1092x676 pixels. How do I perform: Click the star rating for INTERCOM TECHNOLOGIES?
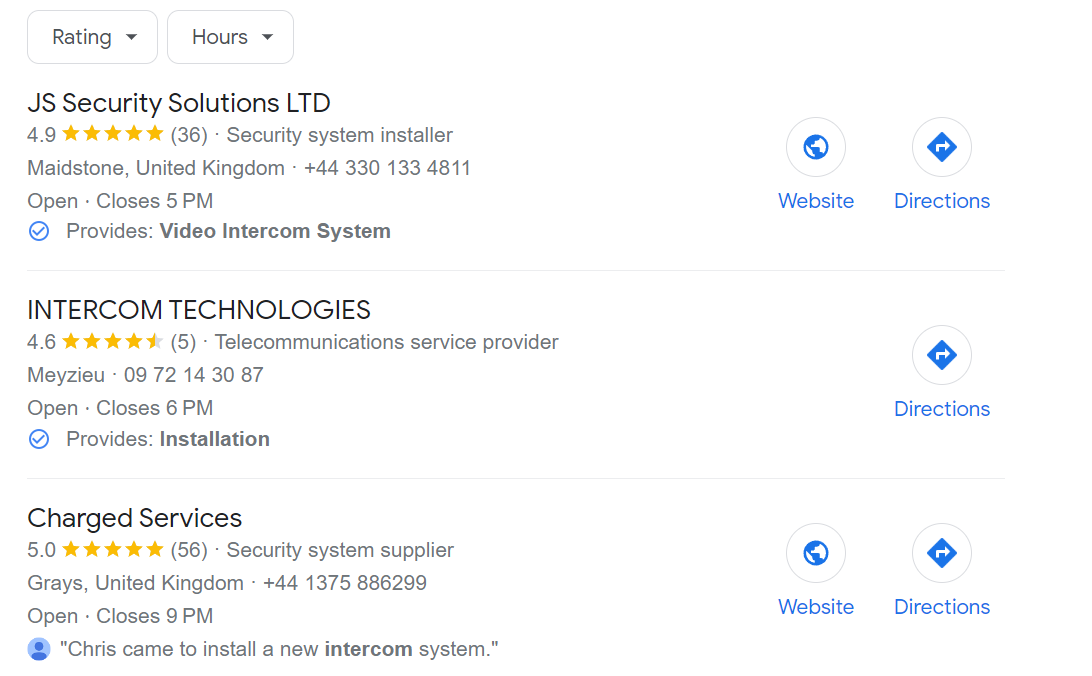click(112, 342)
